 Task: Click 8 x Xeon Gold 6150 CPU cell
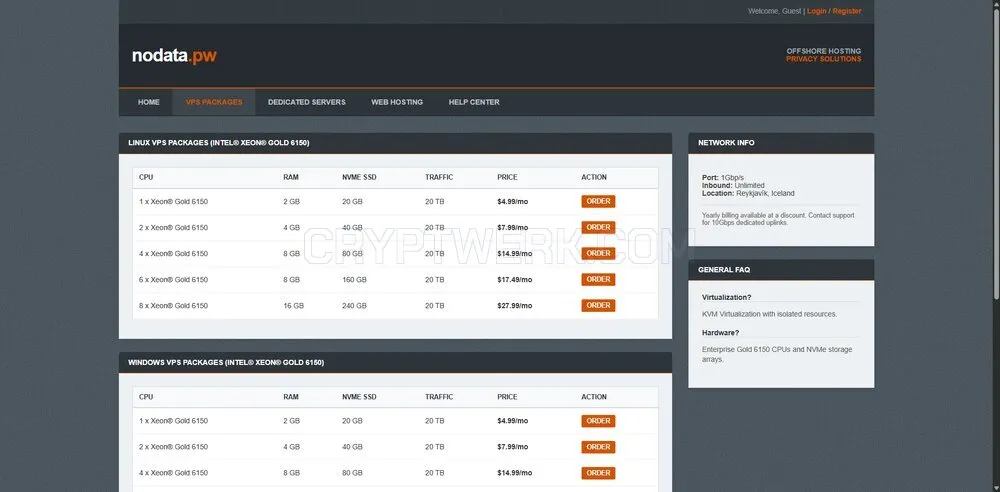click(173, 306)
